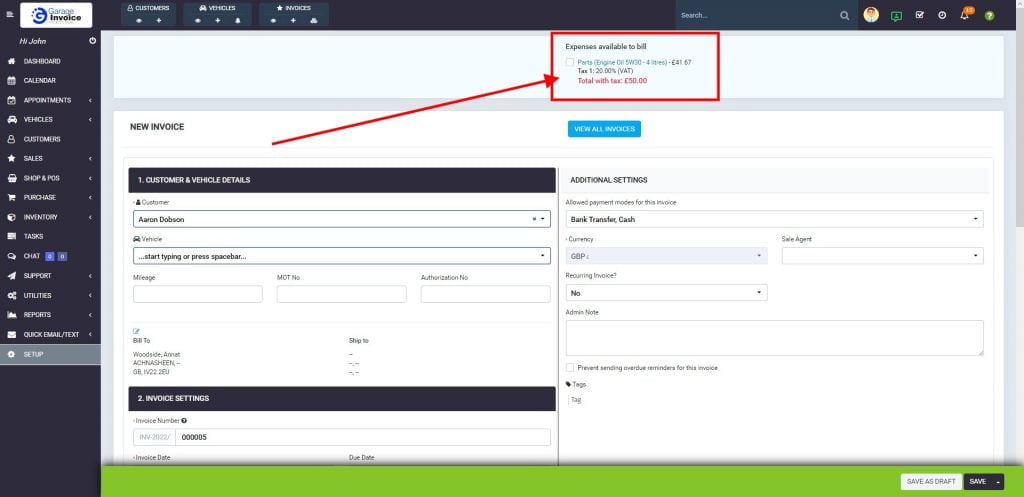The height and width of the screenshot is (497, 1024).
Task: Expand the Inventory sidebar submenu
Action: pyautogui.click(x=90, y=217)
